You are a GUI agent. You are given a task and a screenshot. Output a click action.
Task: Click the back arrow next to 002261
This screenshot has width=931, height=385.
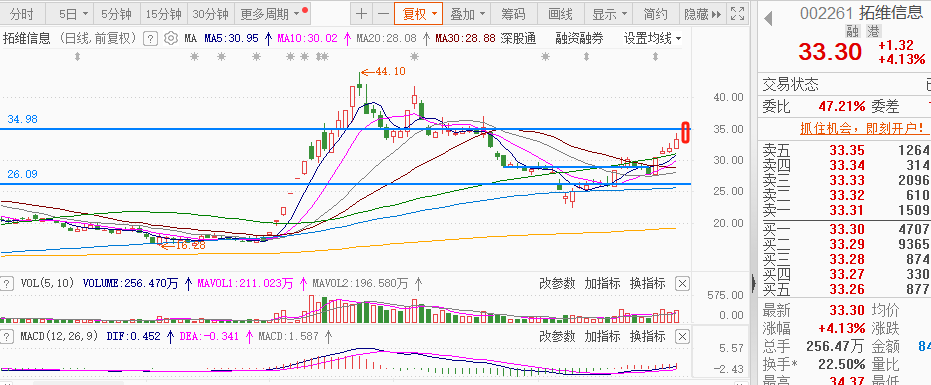pyautogui.click(x=768, y=18)
